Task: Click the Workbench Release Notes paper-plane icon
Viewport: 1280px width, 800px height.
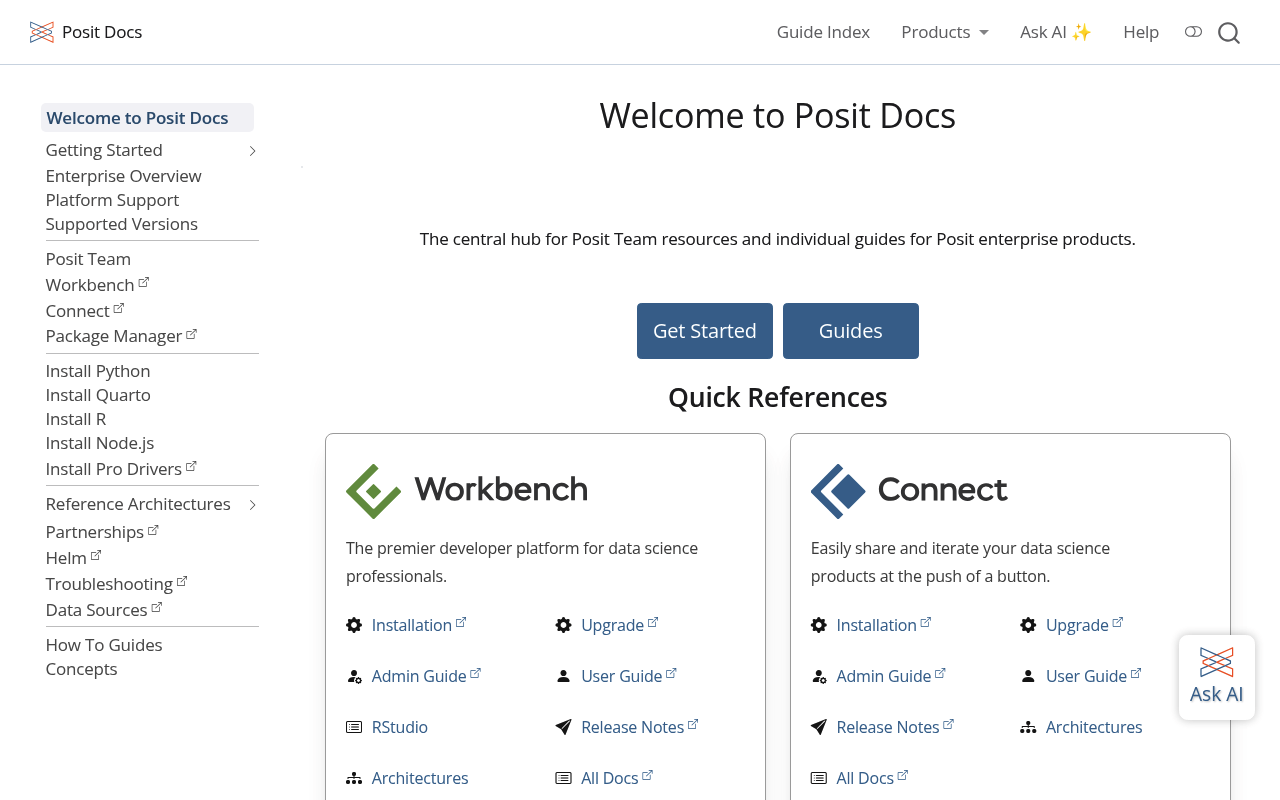Action: point(564,727)
